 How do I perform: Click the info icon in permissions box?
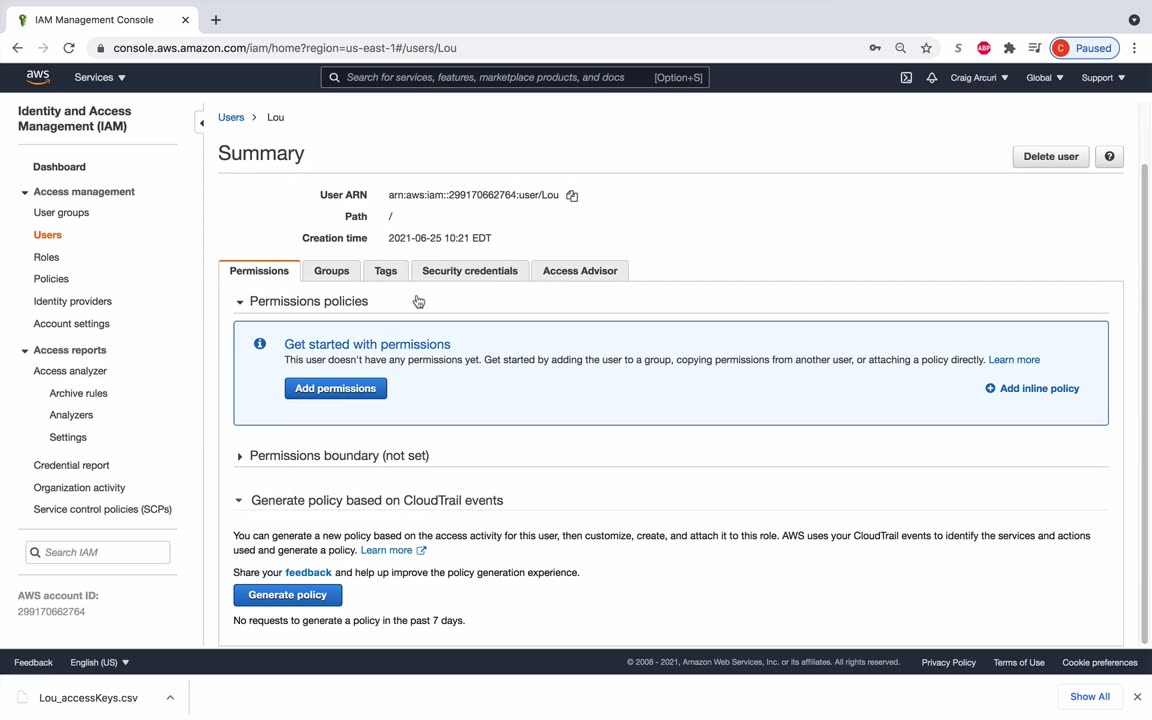coord(259,343)
